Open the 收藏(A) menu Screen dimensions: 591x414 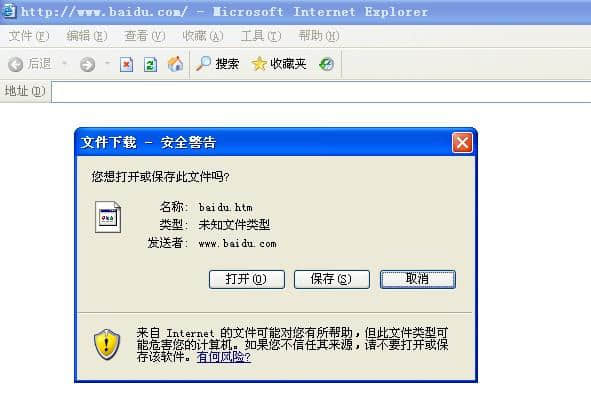203,36
